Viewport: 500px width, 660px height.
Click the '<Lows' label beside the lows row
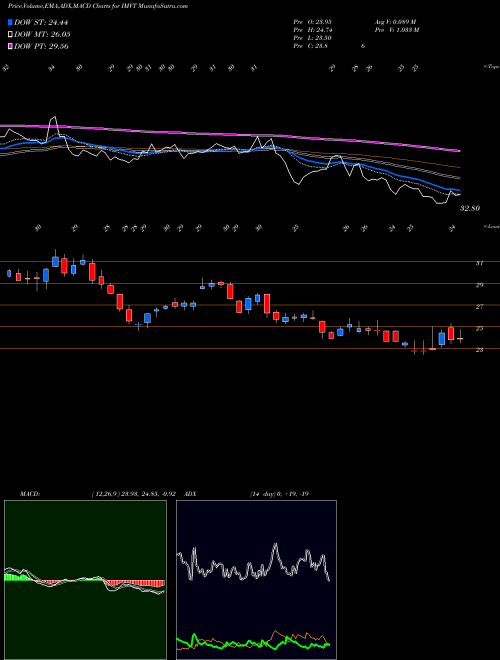coord(491,226)
